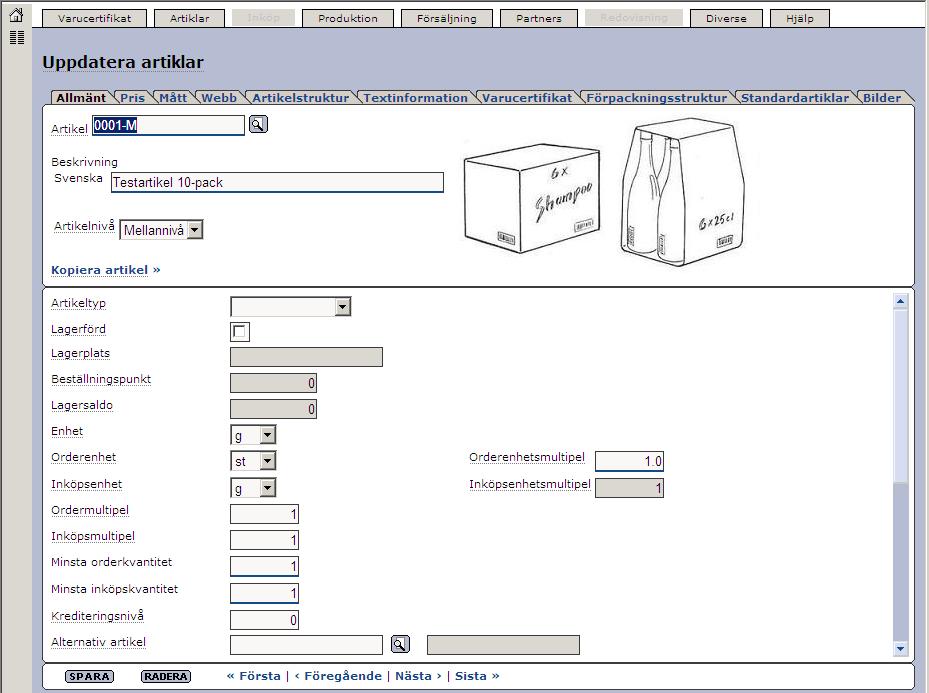Open the Inköpsenhet dropdown
Viewport: 929px width, 693px height.
point(253,488)
